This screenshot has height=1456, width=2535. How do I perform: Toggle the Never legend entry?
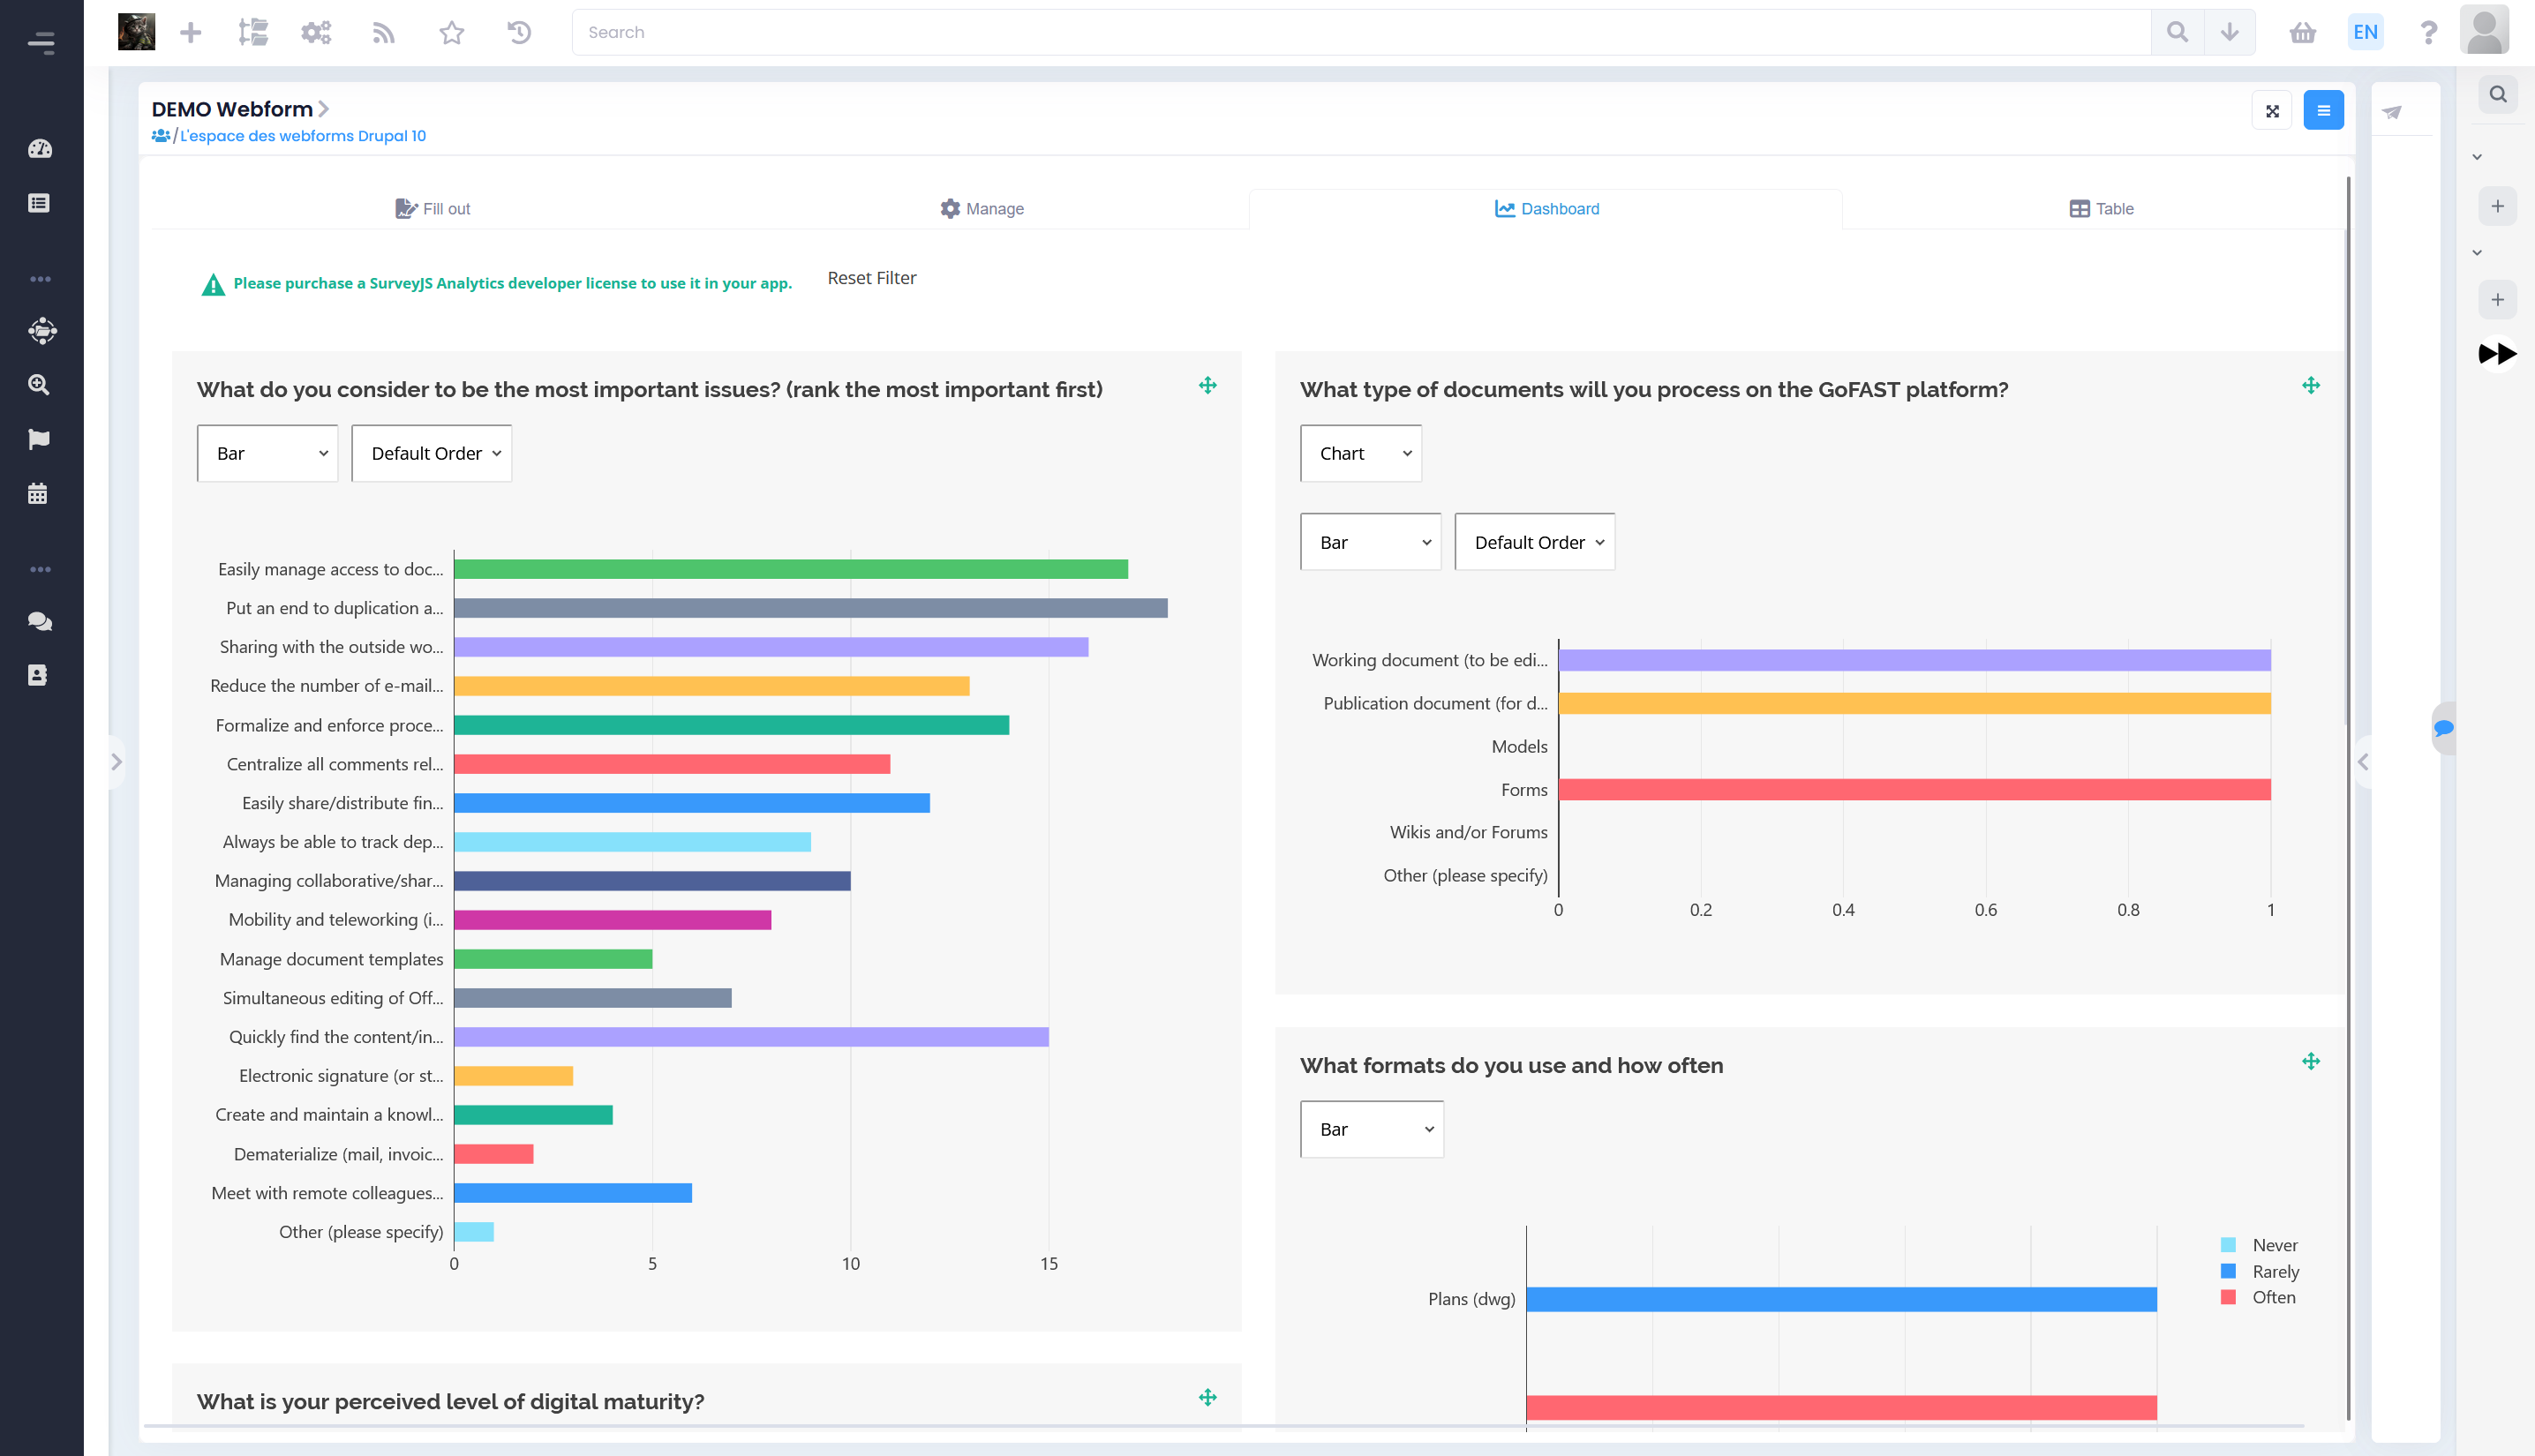pyautogui.click(x=2261, y=1245)
